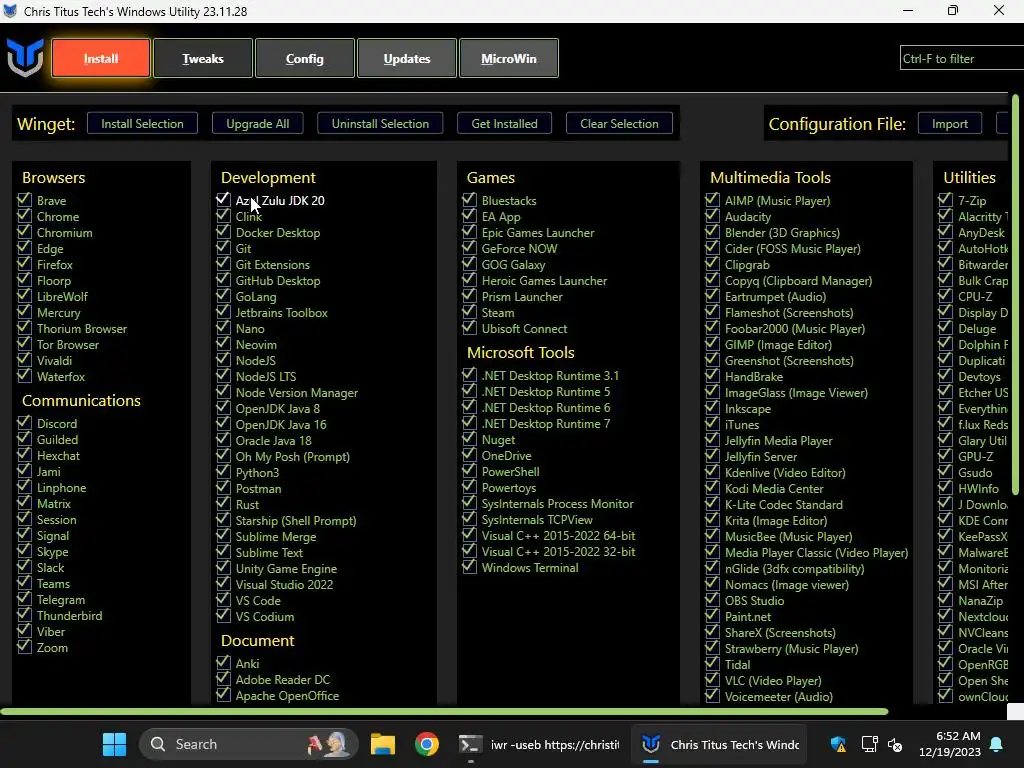Toggle the Bluestacks checkbox
The height and width of the screenshot is (768, 1024).
point(469,199)
